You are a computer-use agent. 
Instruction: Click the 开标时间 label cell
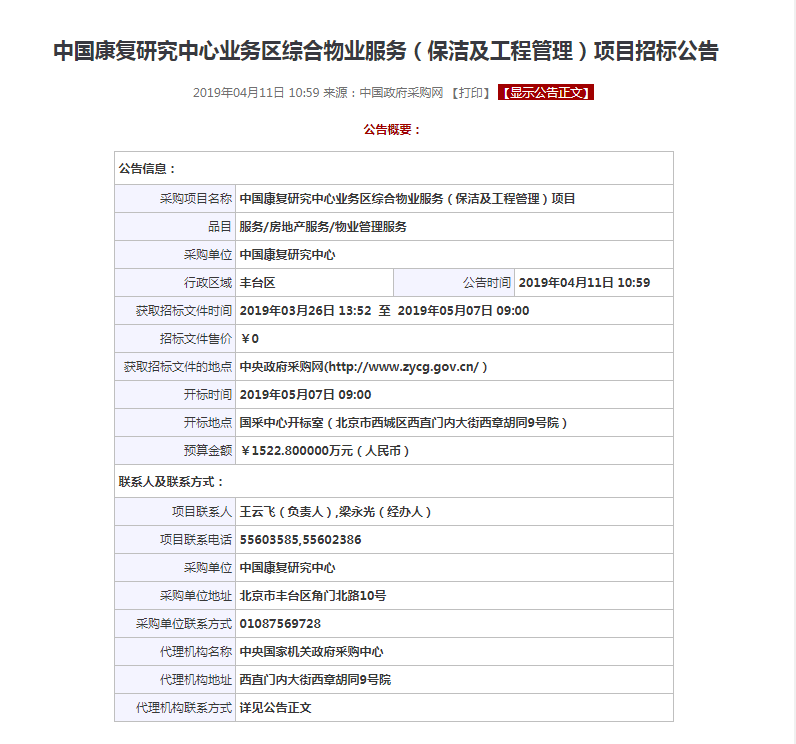pos(175,395)
